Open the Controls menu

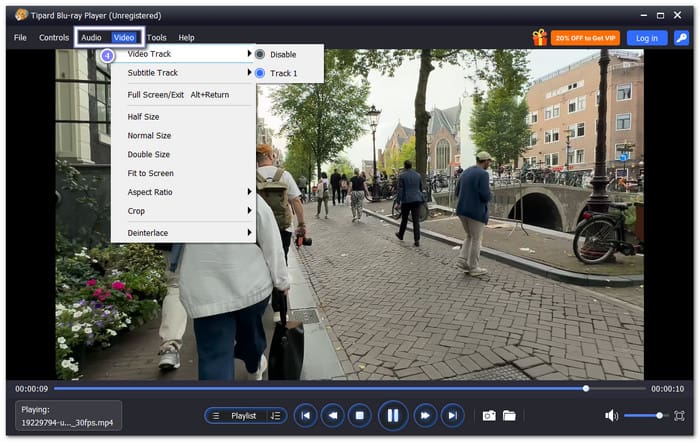tap(54, 38)
